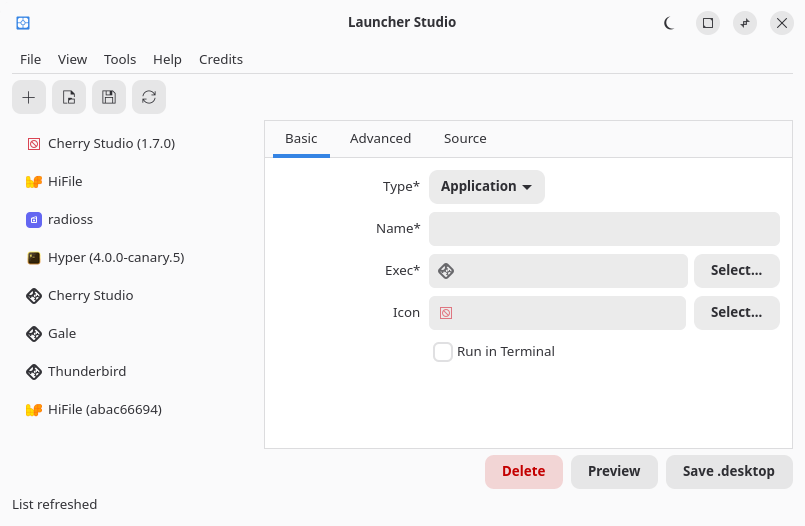Switch to the Advanced tab
Image resolution: width=805 pixels, height=526 pixels.
380,139
